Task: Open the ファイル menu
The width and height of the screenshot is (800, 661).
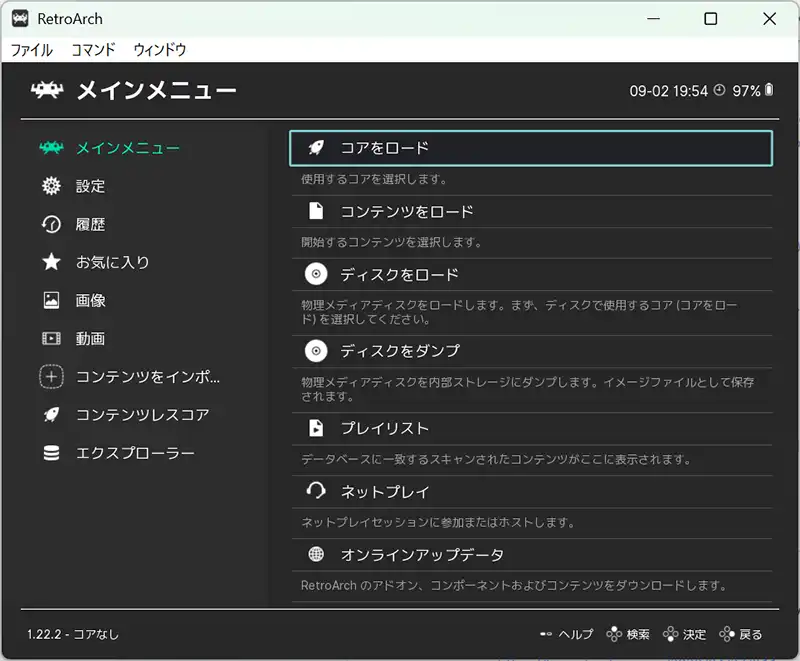Action: pos(31,49)
